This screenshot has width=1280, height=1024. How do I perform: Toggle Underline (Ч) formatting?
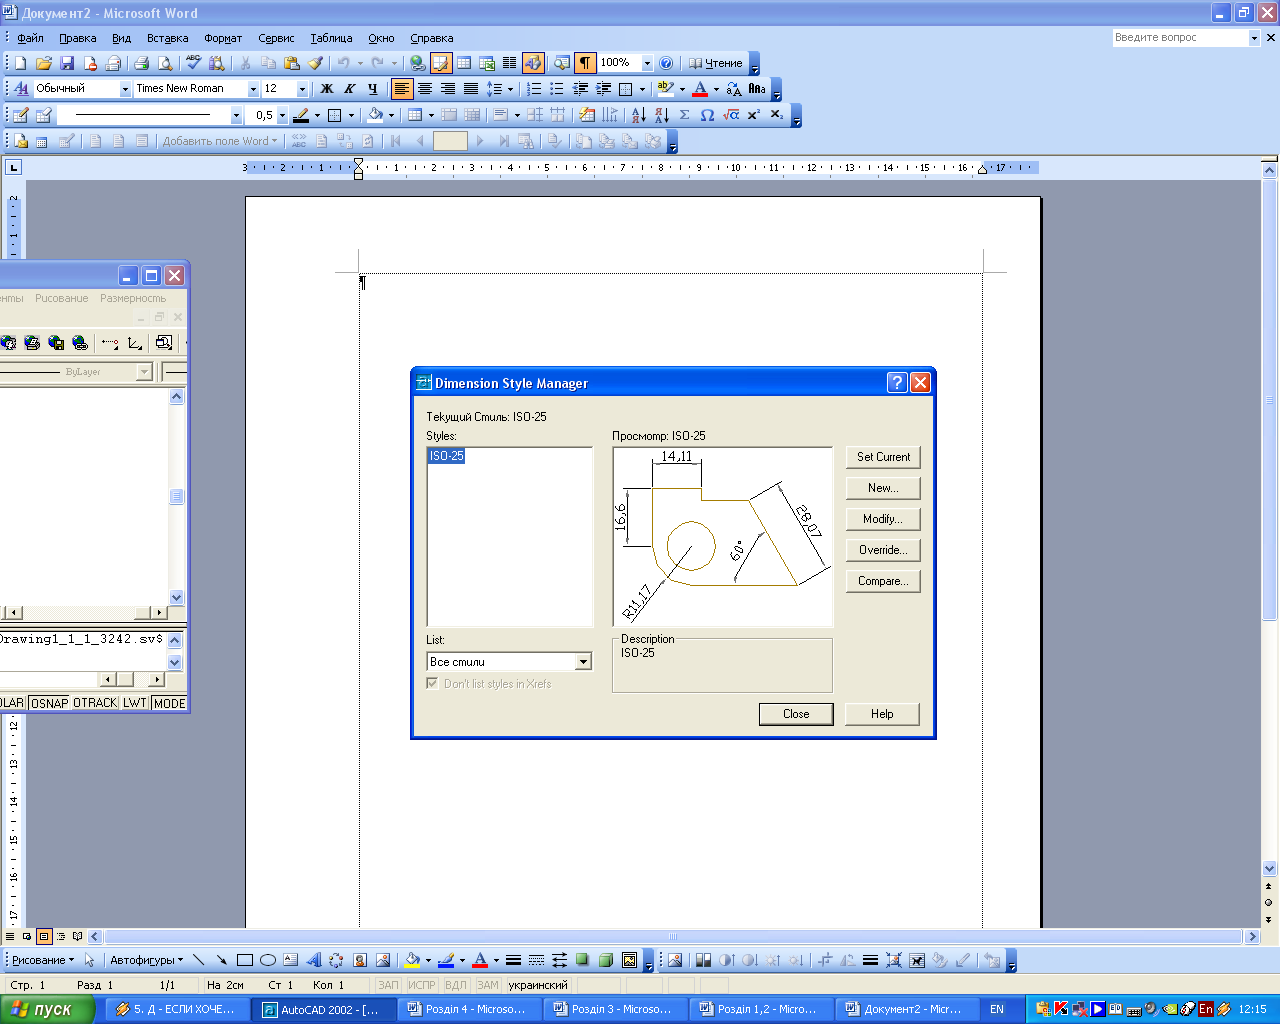pos(373,89)
